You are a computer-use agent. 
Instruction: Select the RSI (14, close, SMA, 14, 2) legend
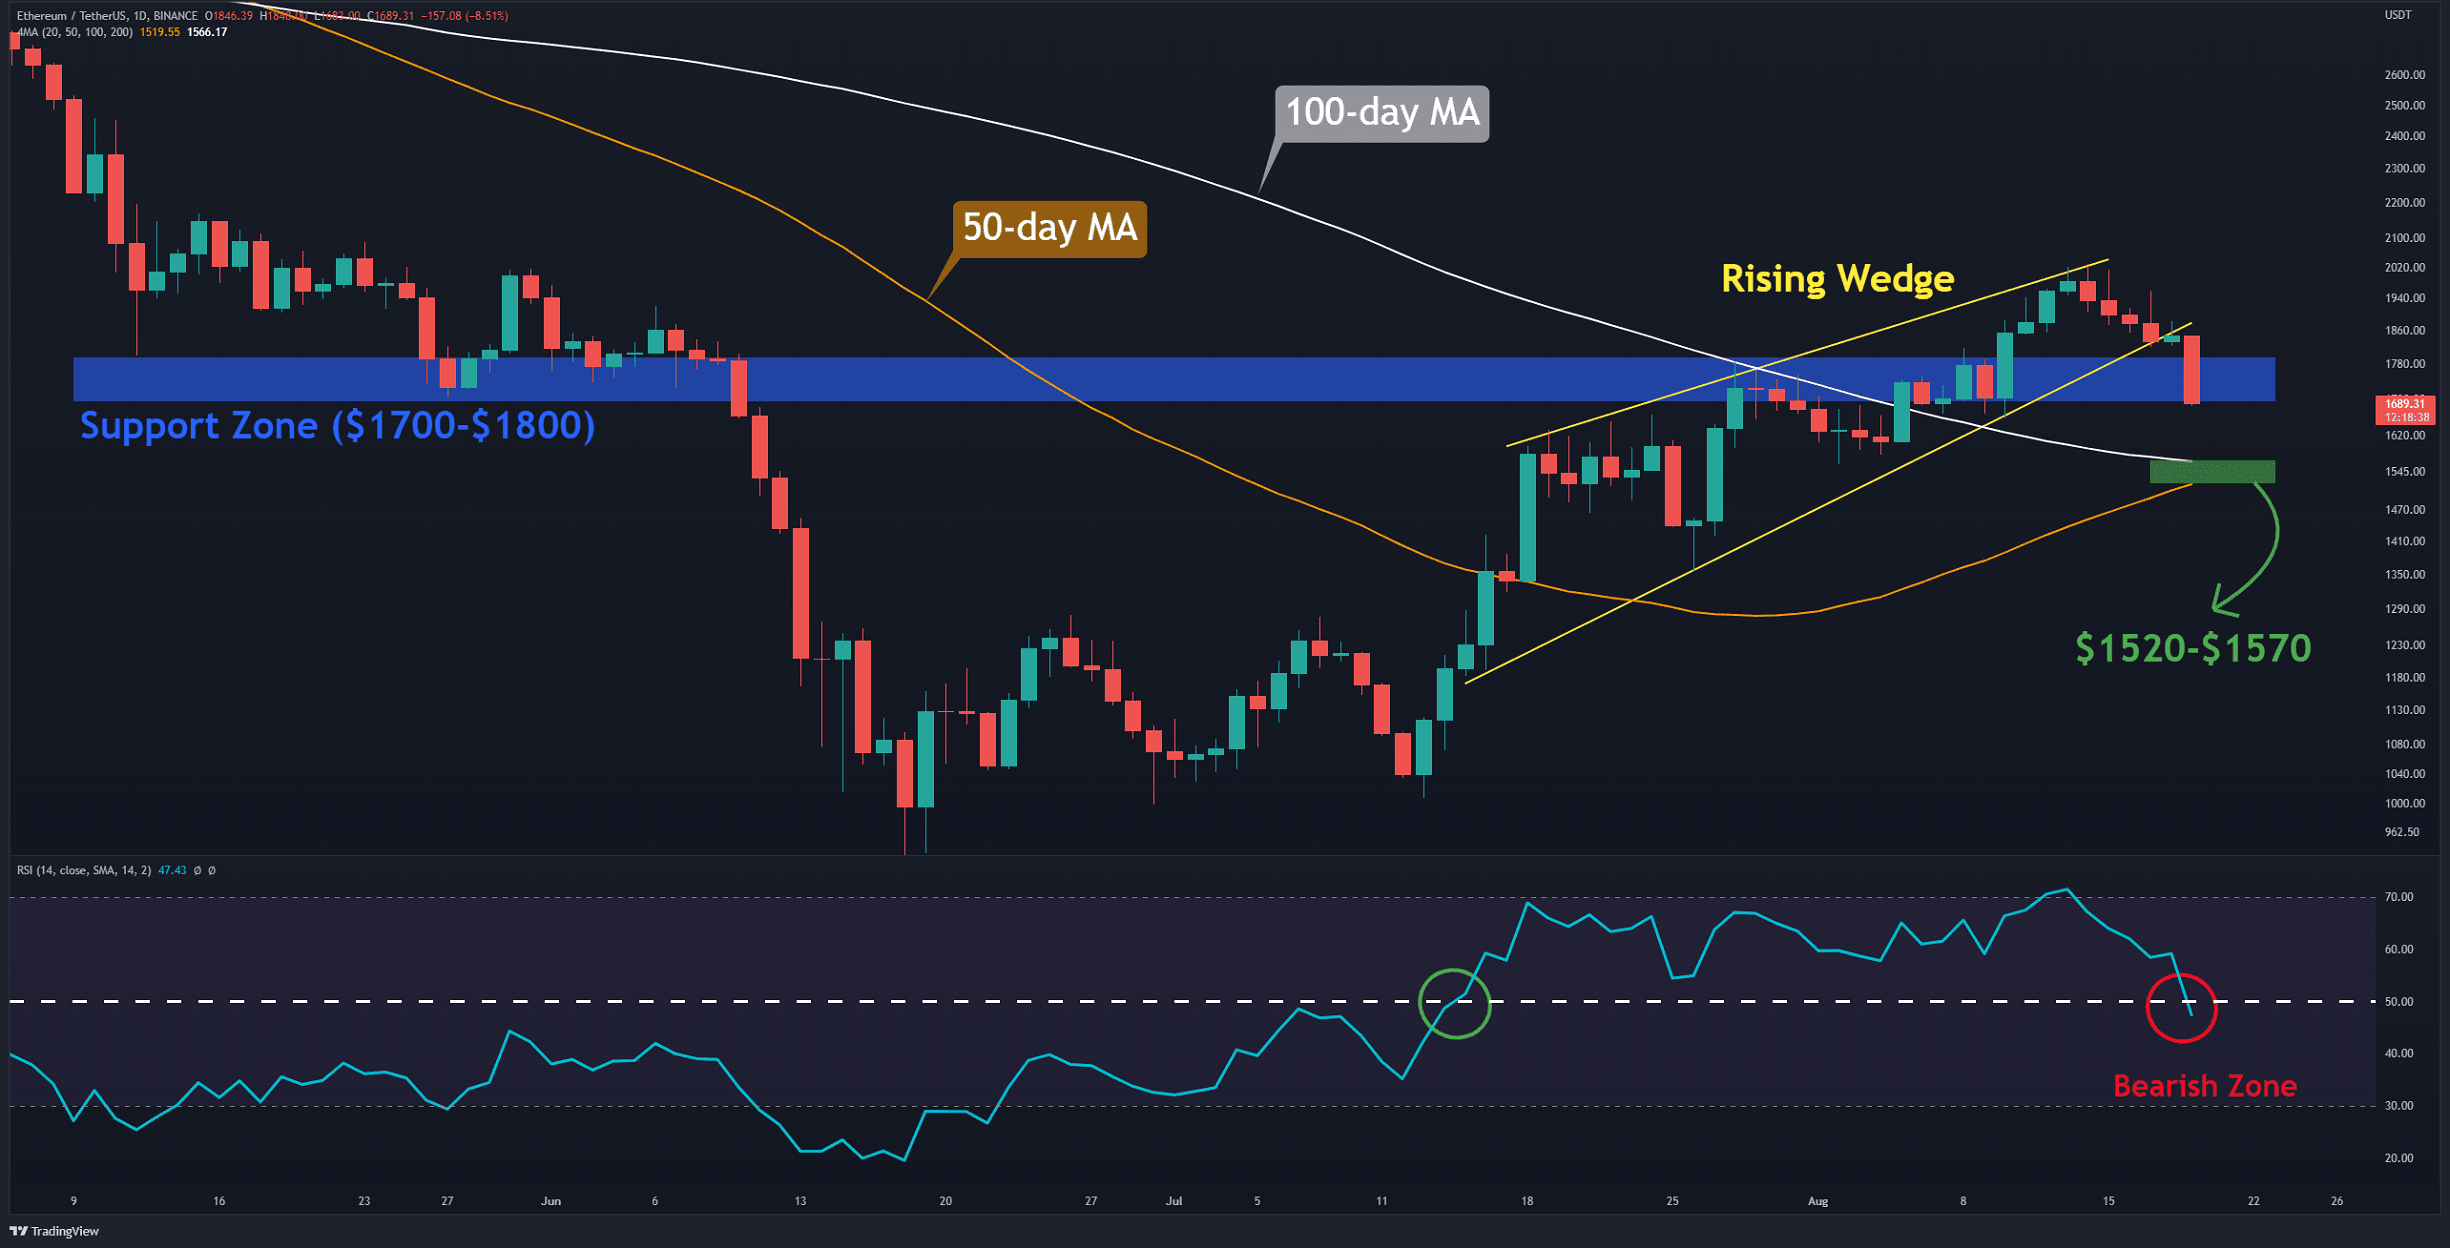(x=84, y=870)
